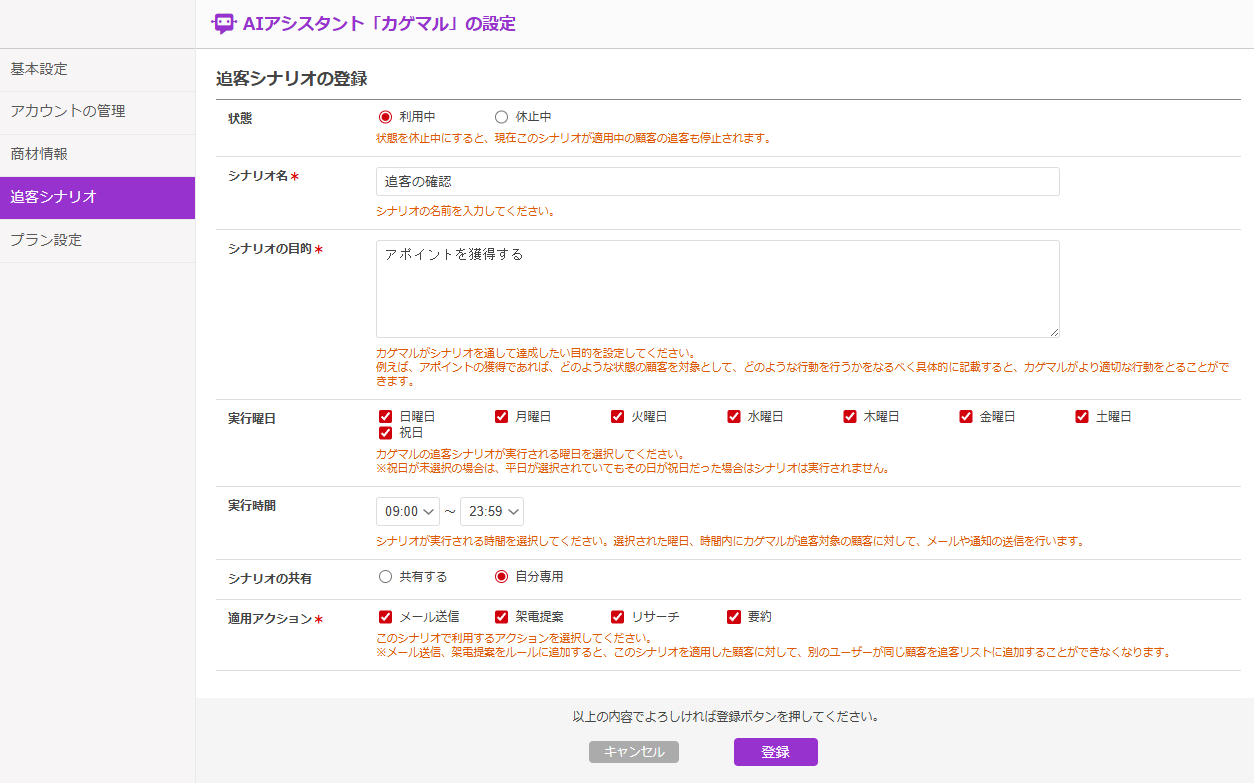The height and width of the screenshot is (783, 1254).
Task: Select the 休止中 status radio button
Action: (x=501, y=117)
